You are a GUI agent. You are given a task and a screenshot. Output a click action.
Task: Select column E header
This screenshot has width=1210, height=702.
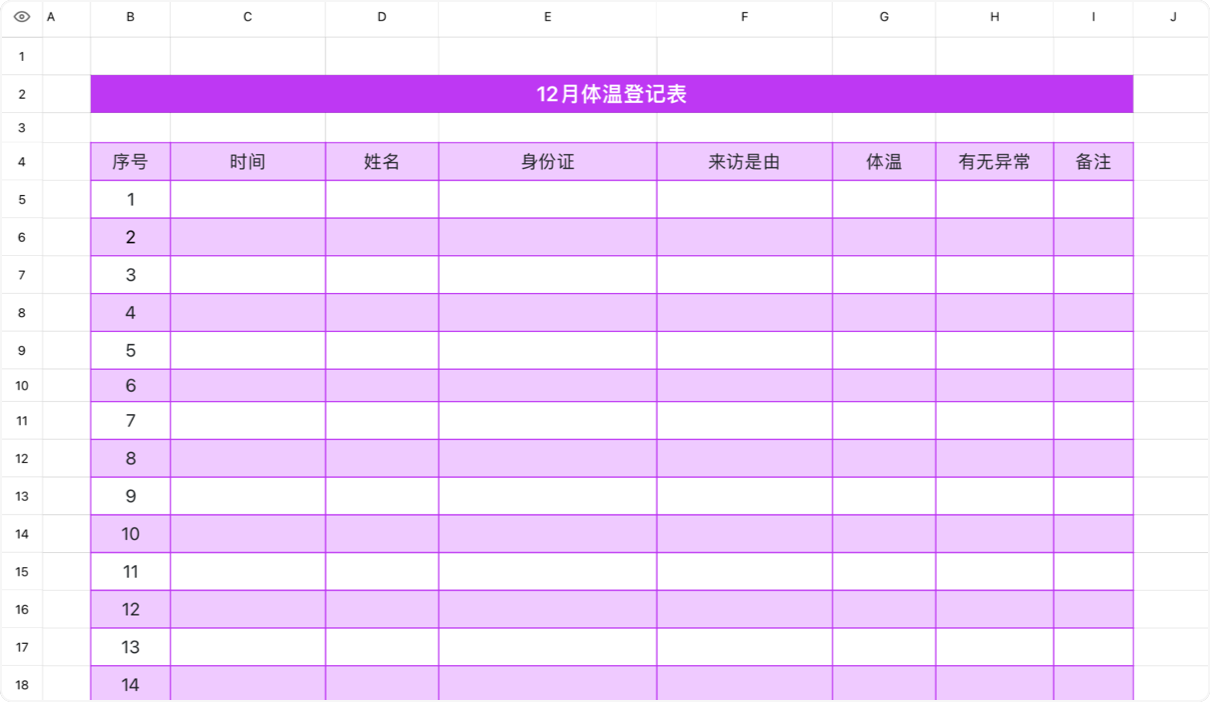(x=548, y=17)
